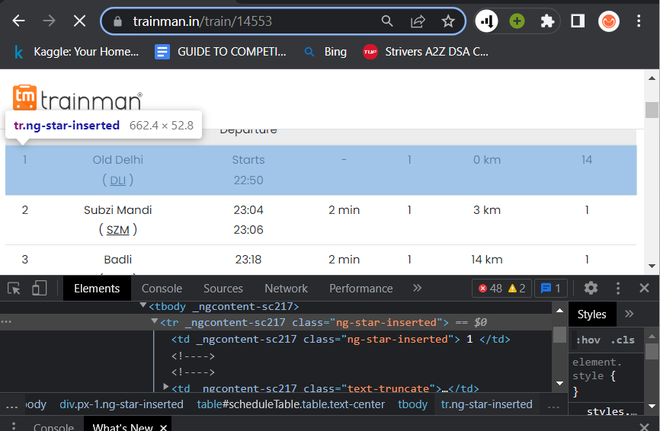This screenshot has height=431, width=660.
Task: Click the 3 km distance cell
Action: [x=487, y=210]
